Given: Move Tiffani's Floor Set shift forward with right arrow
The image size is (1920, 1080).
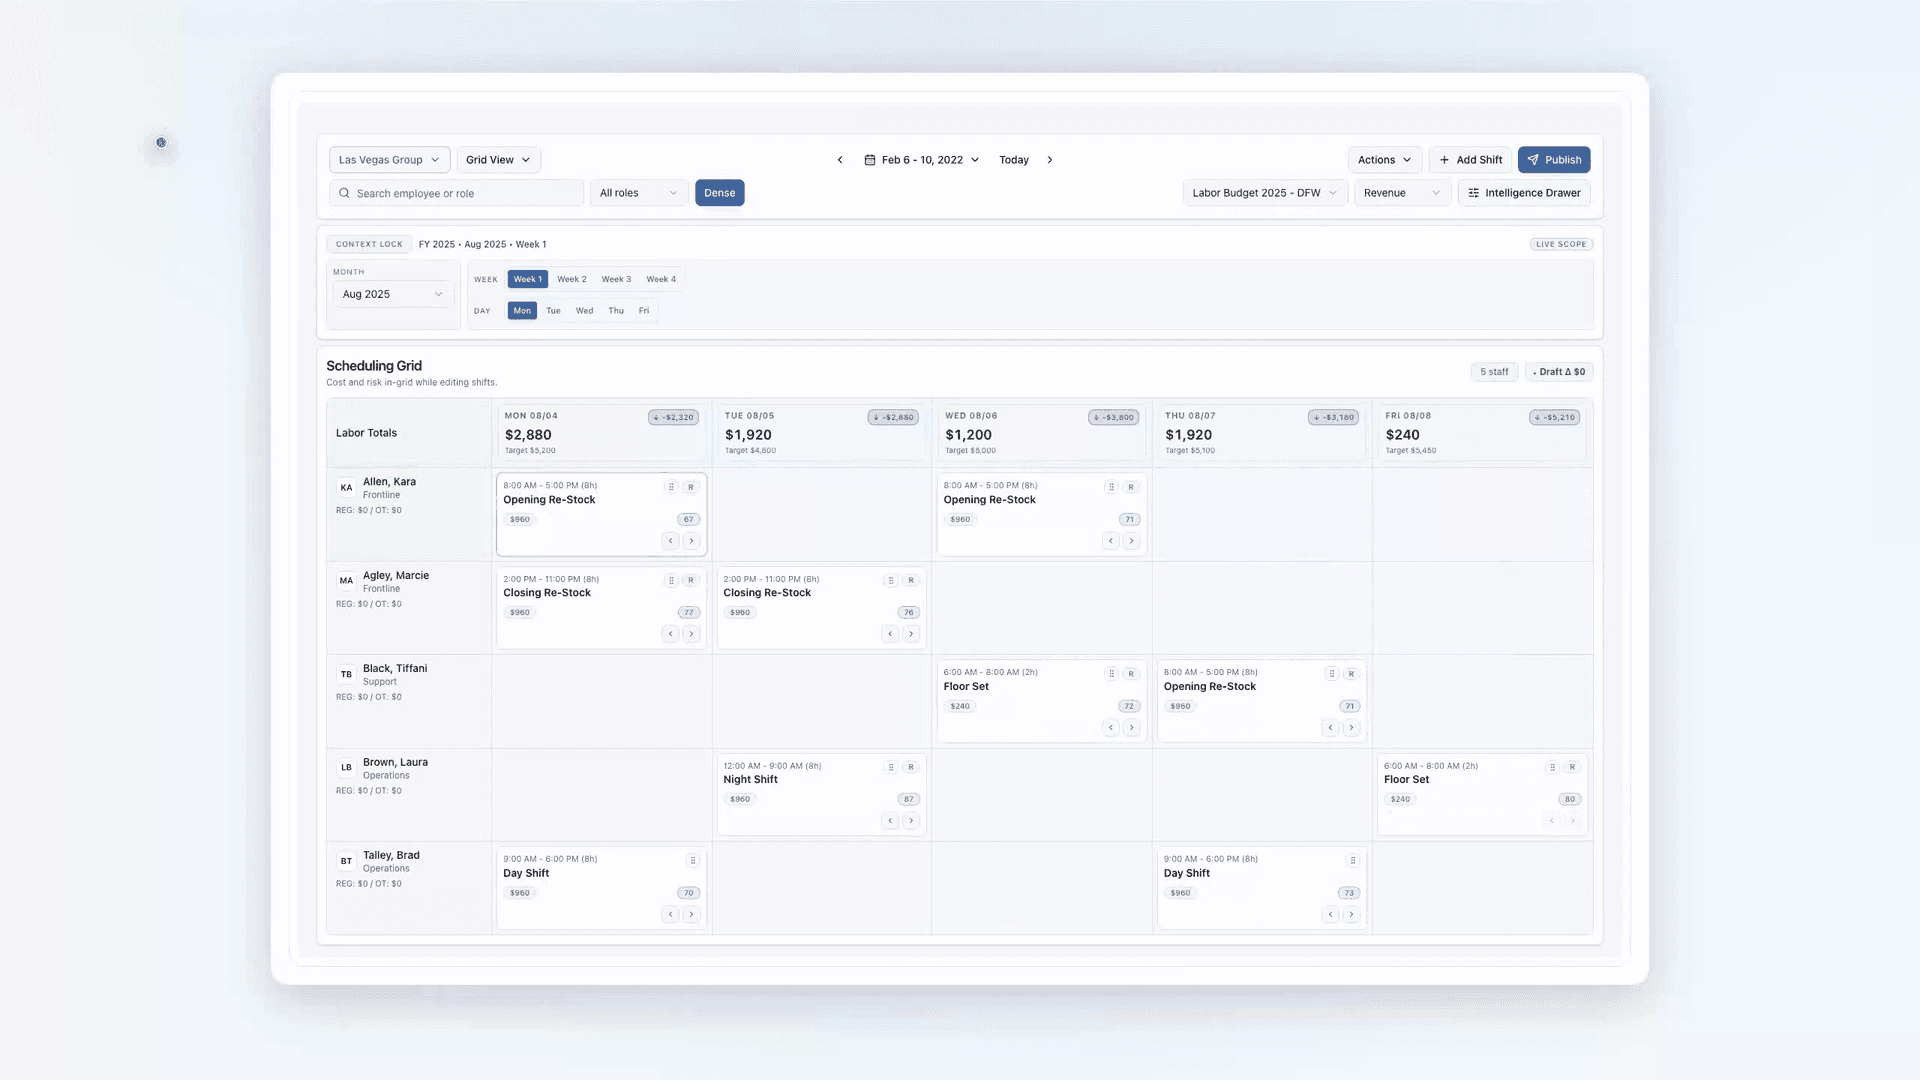Looking at the screenshot, I should coord(1131,728).
